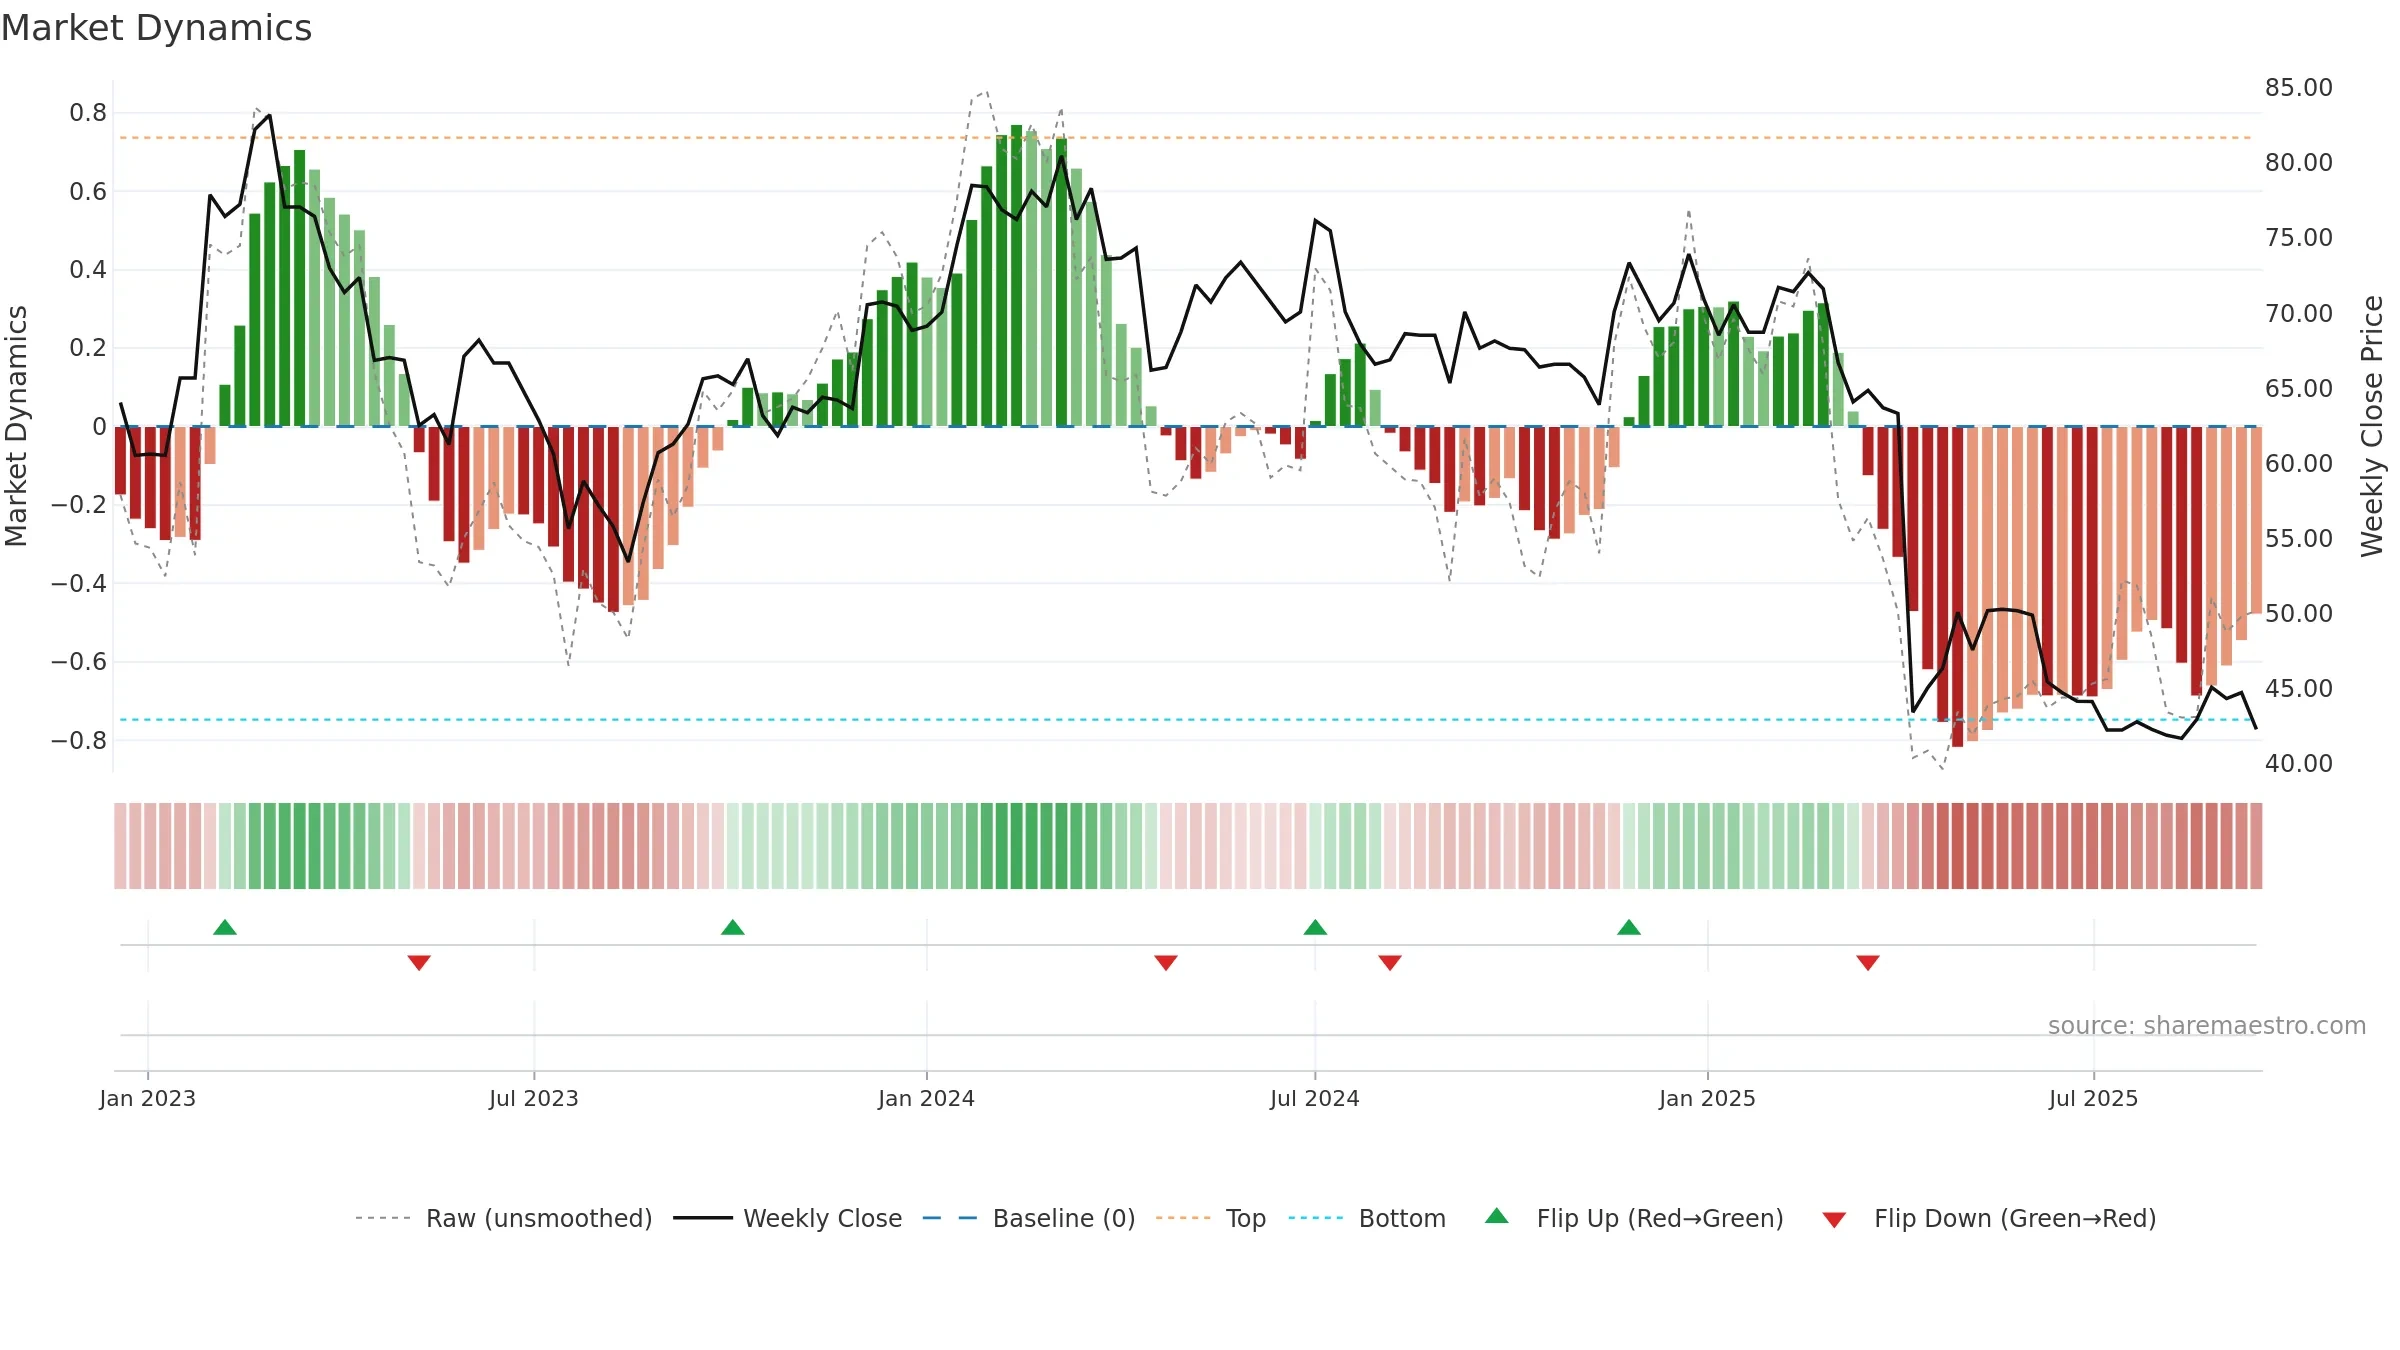2400x1350 pixels.
Task: Click the Flip Up triangle marker of February 2023
Action: pos(225,928)
